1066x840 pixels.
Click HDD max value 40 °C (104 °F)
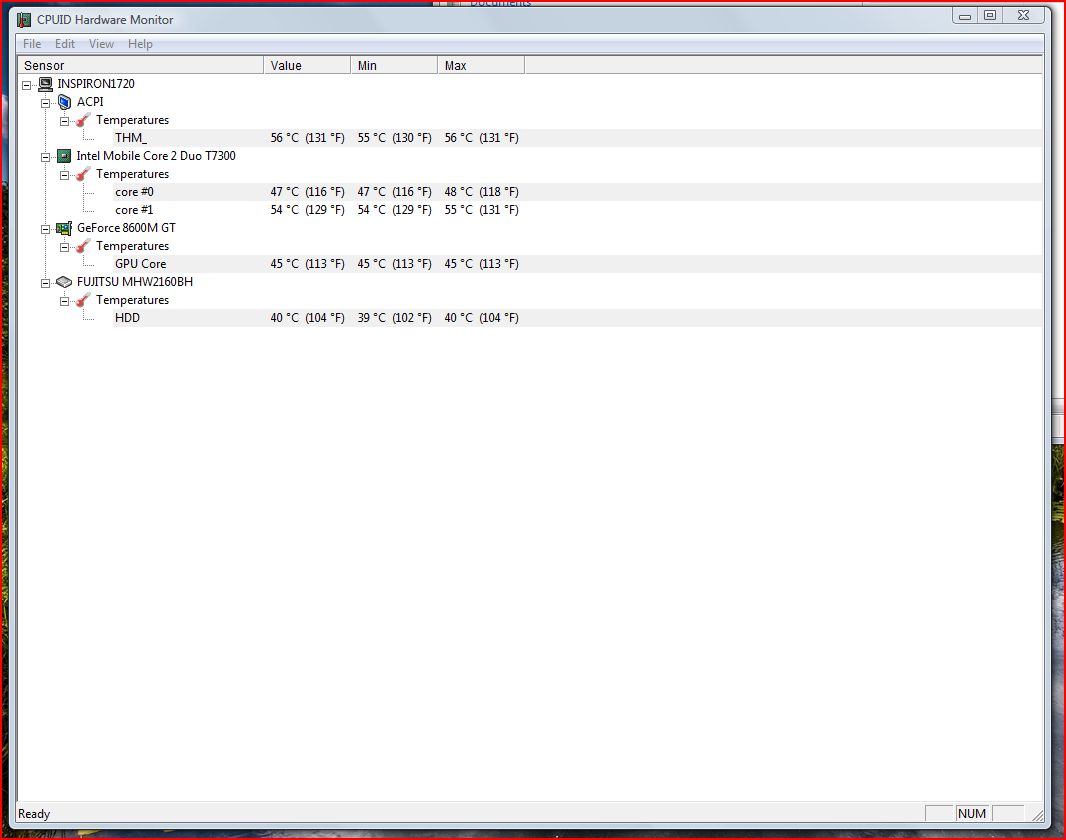click(x=481, y=318)
